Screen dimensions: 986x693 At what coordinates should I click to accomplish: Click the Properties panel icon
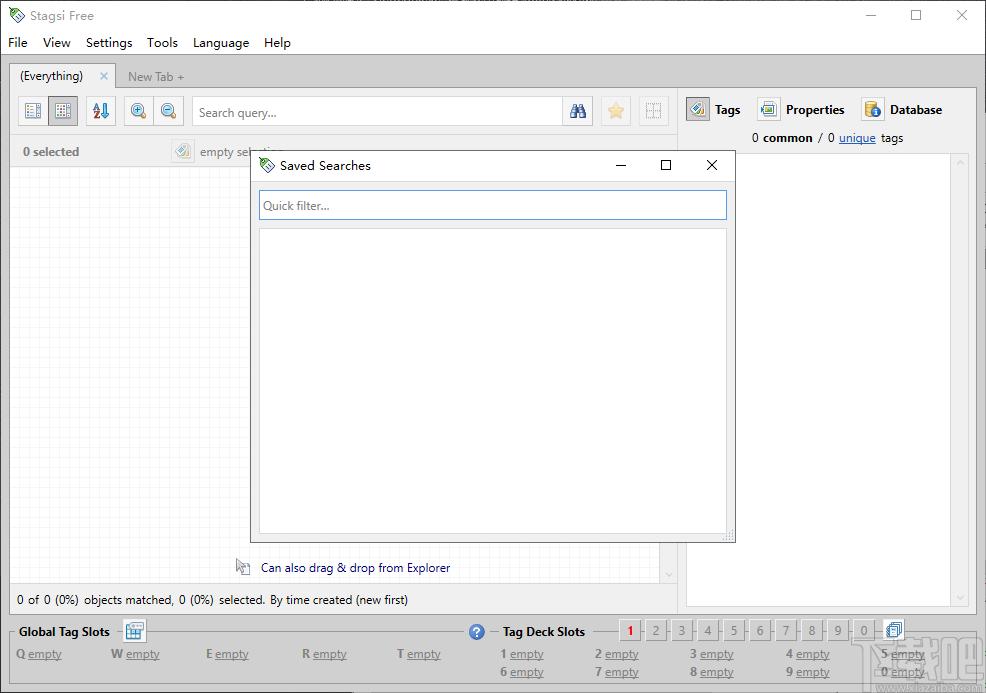click(x=768, y=109)
